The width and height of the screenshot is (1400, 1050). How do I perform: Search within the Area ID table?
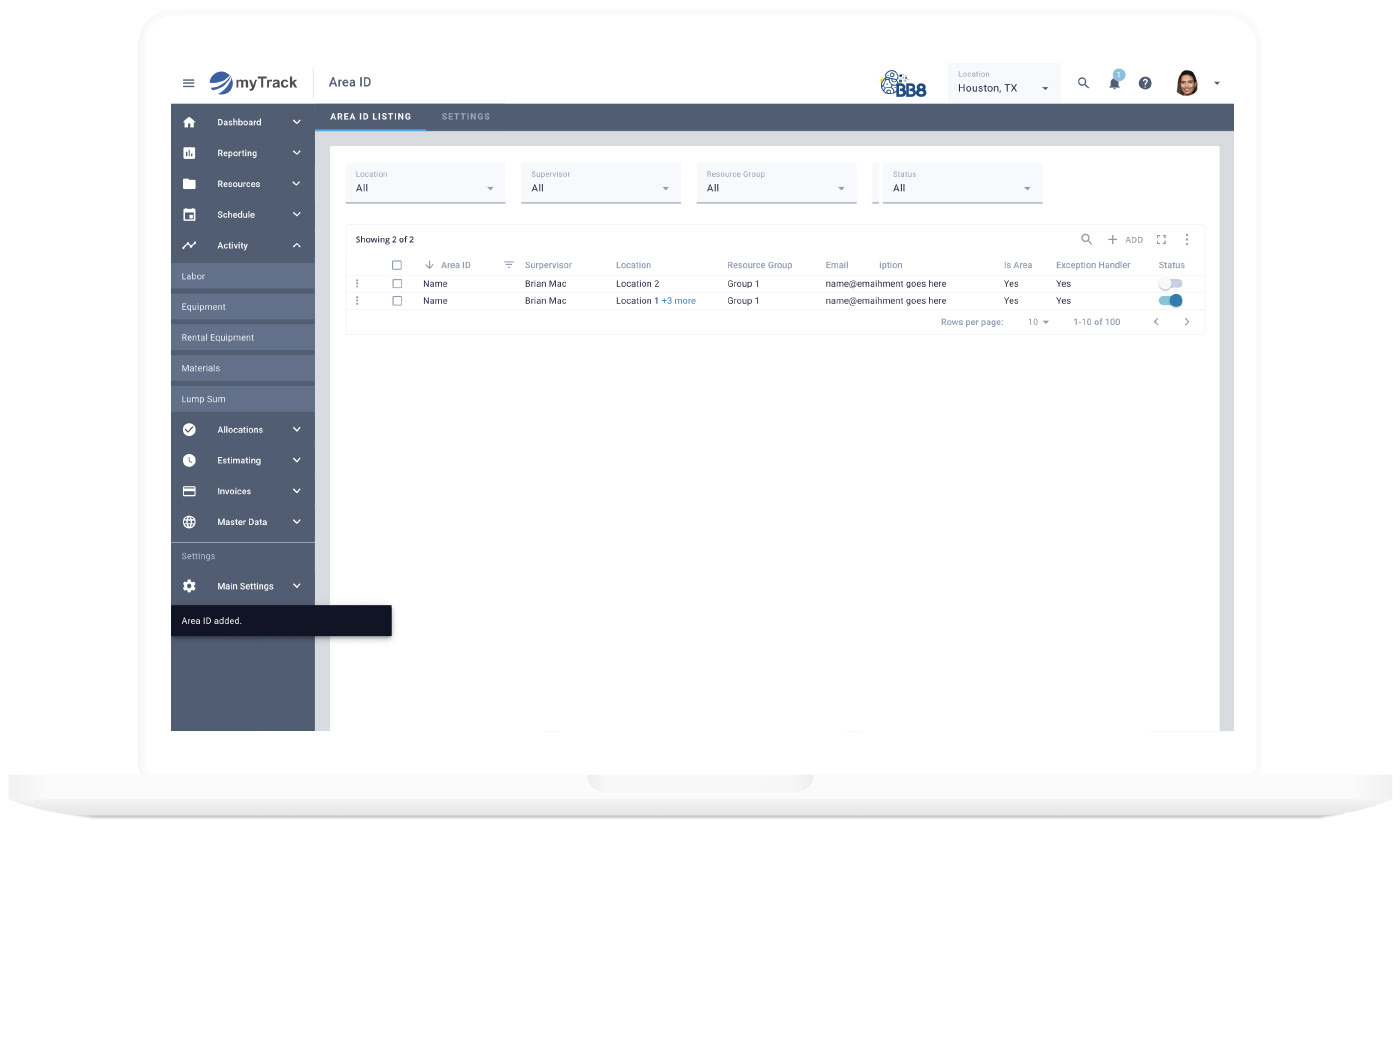[1086, 239]
